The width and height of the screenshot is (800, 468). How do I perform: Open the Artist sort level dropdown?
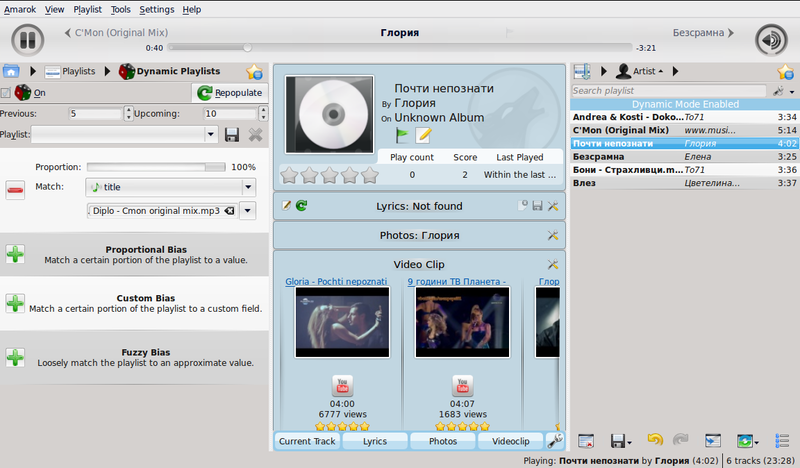[x=640, y=71]
